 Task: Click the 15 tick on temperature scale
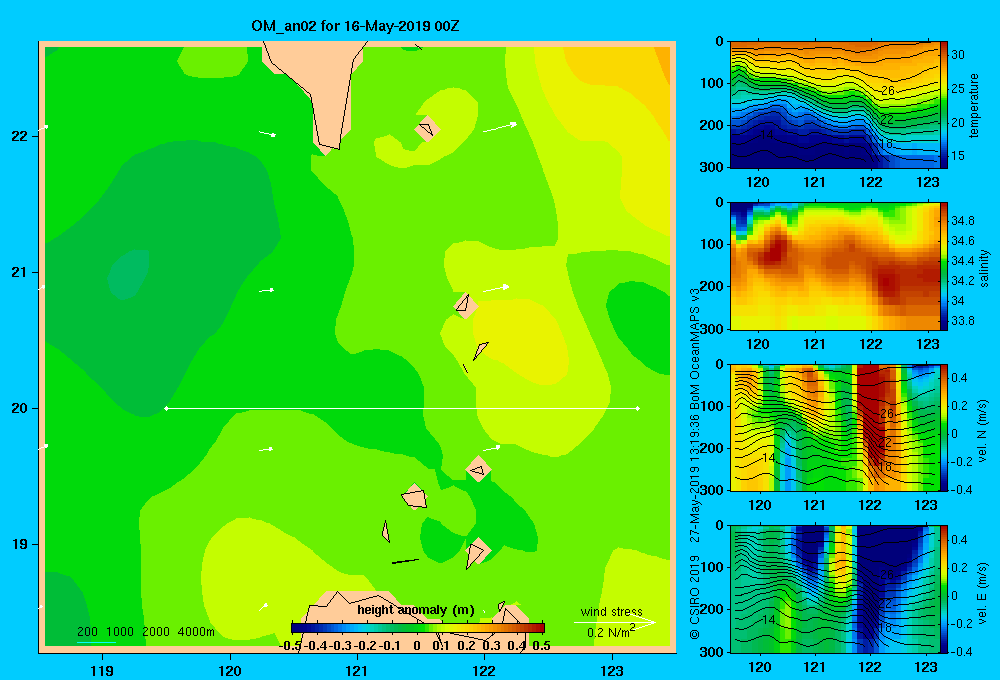point(958,156)
